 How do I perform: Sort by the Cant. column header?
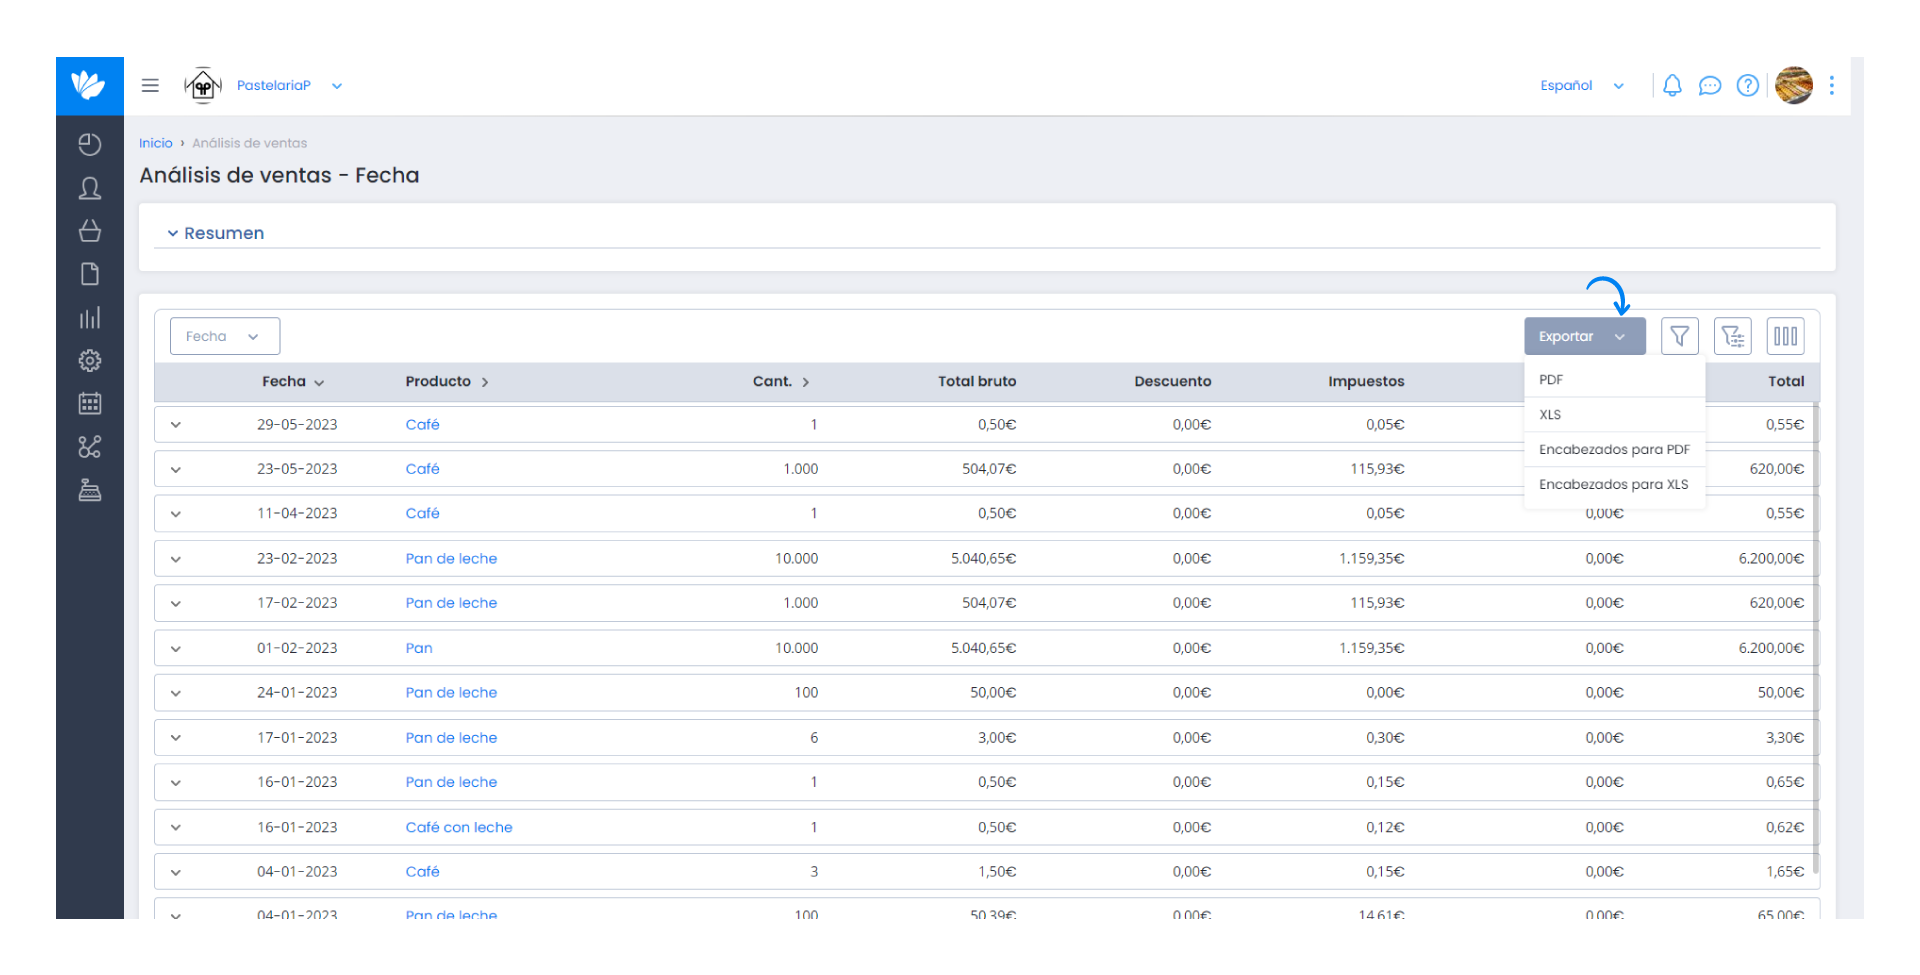pos(781,381)
